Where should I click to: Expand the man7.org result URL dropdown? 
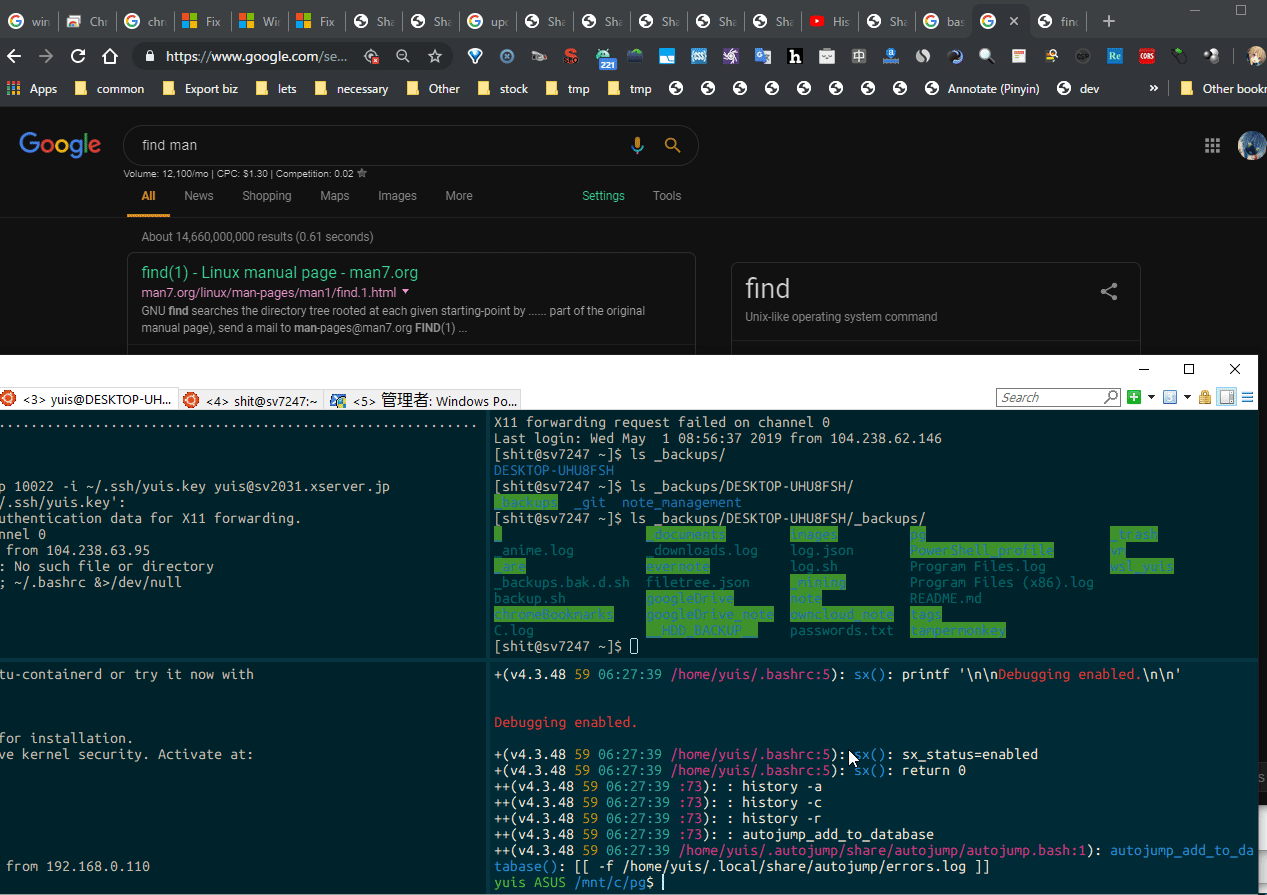click(x=405, y=293)
